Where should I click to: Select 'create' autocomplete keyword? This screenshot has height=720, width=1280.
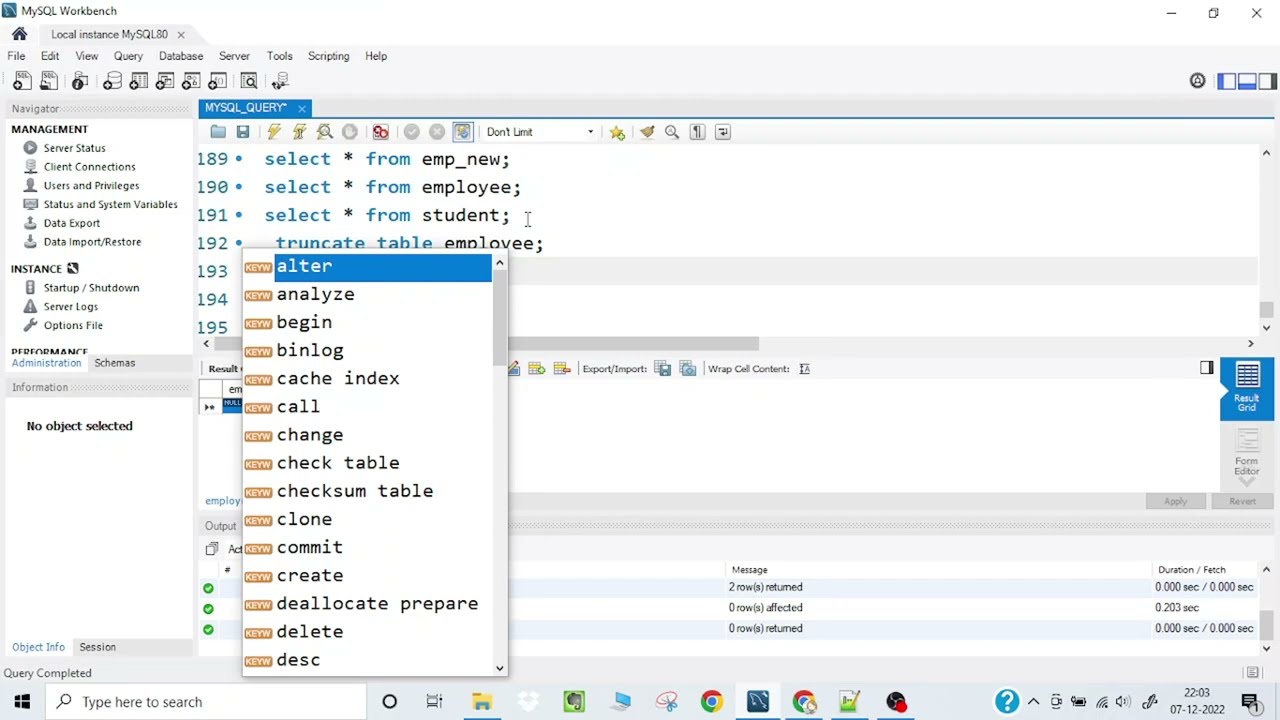367,576
